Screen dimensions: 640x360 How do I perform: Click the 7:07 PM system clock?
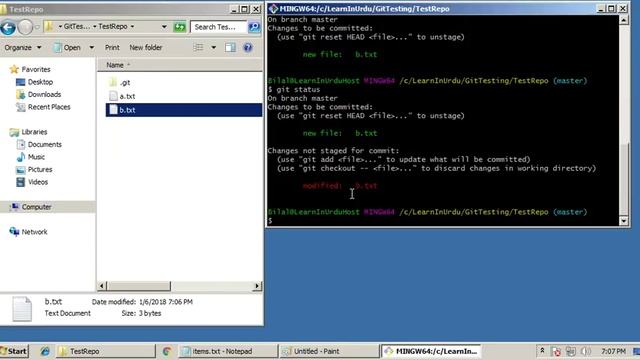point(613,351)
